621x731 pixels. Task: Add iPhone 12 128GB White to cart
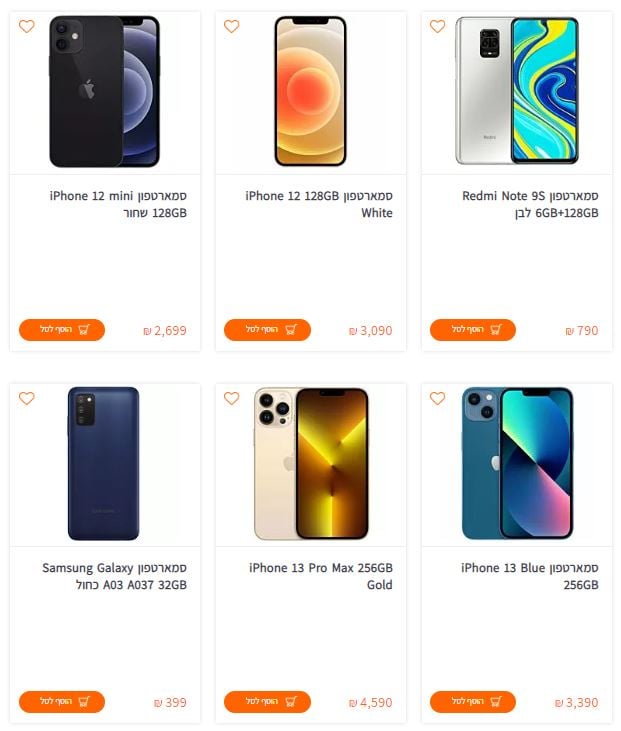[x=268, y=330]
